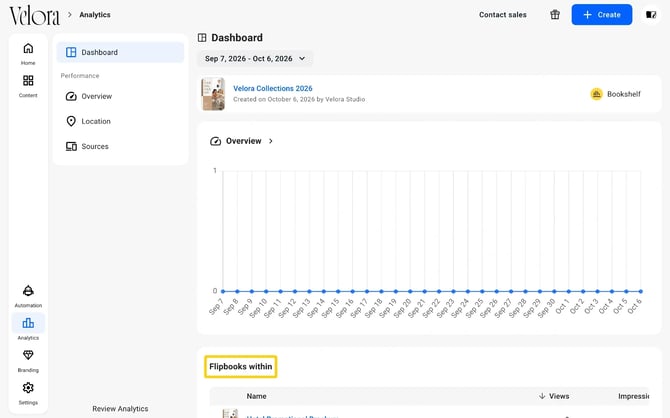Expand Overview section via chevron arrow
This screenshot has height=418, width=670.
coord(270,141)
